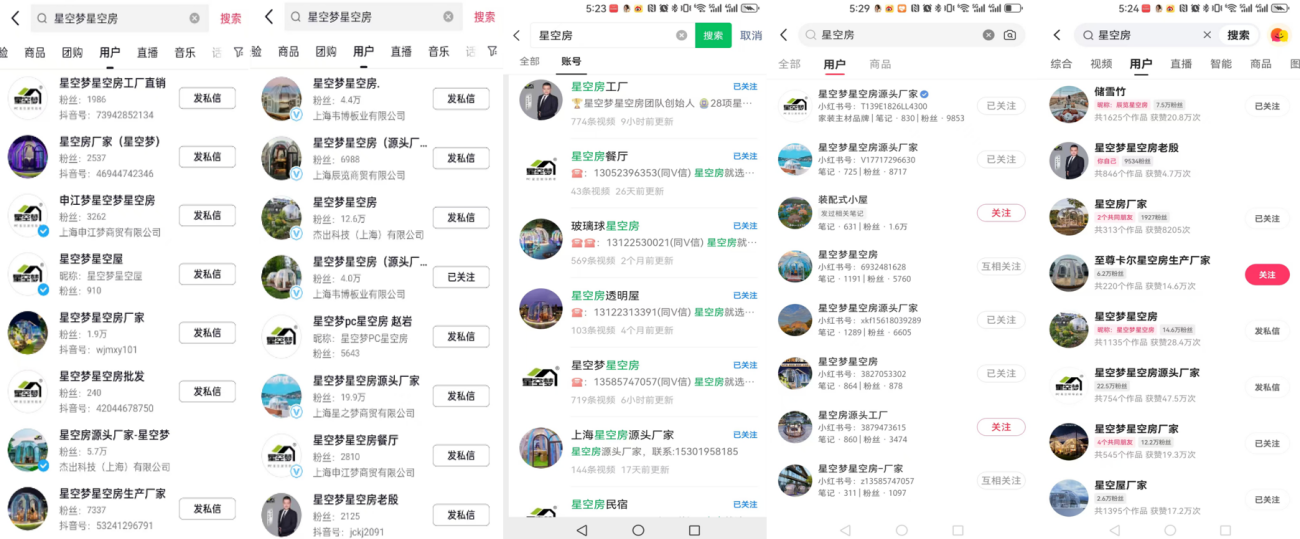Tap back arrow in the leftmost Douyin screen
The width and height of the screenshot is (1300, 539).
coord(15,18)
